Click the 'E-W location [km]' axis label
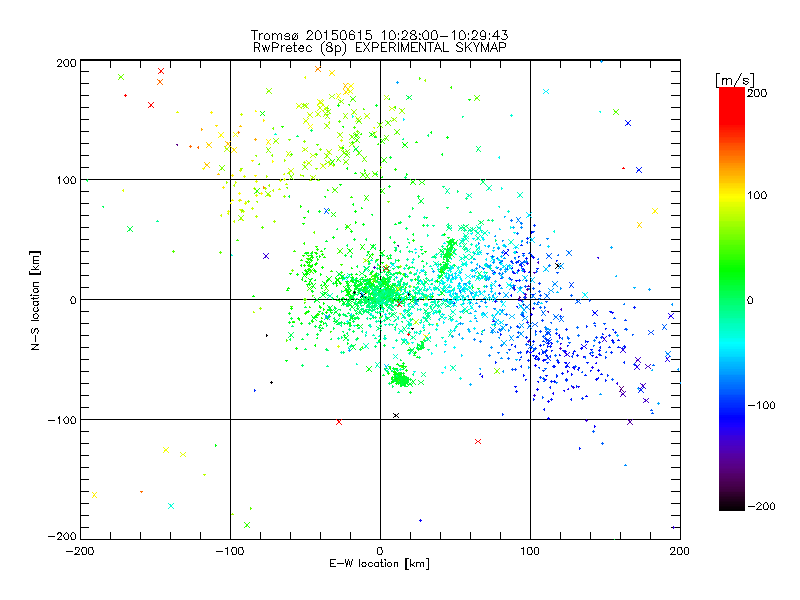Screen dimensions: 800x600 (379, 563)
